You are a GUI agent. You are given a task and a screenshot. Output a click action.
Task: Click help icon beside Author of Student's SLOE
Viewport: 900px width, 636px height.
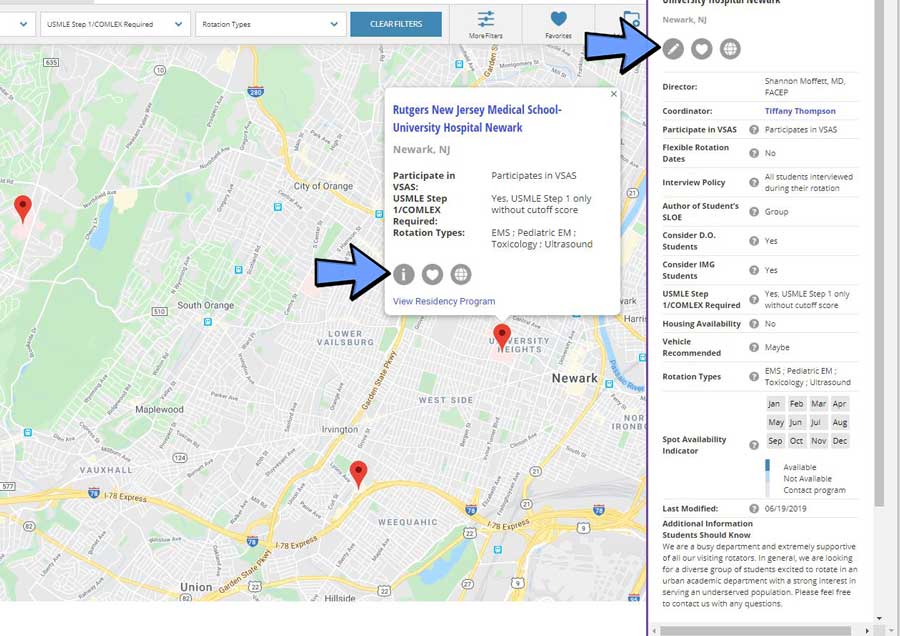click(x=754, y=212)
